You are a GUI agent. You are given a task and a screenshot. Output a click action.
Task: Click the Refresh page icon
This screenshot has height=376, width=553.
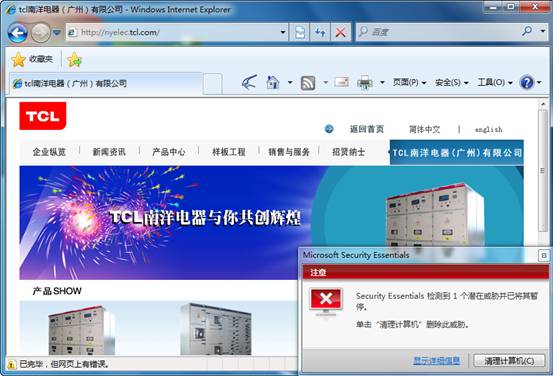pos(320,32)
